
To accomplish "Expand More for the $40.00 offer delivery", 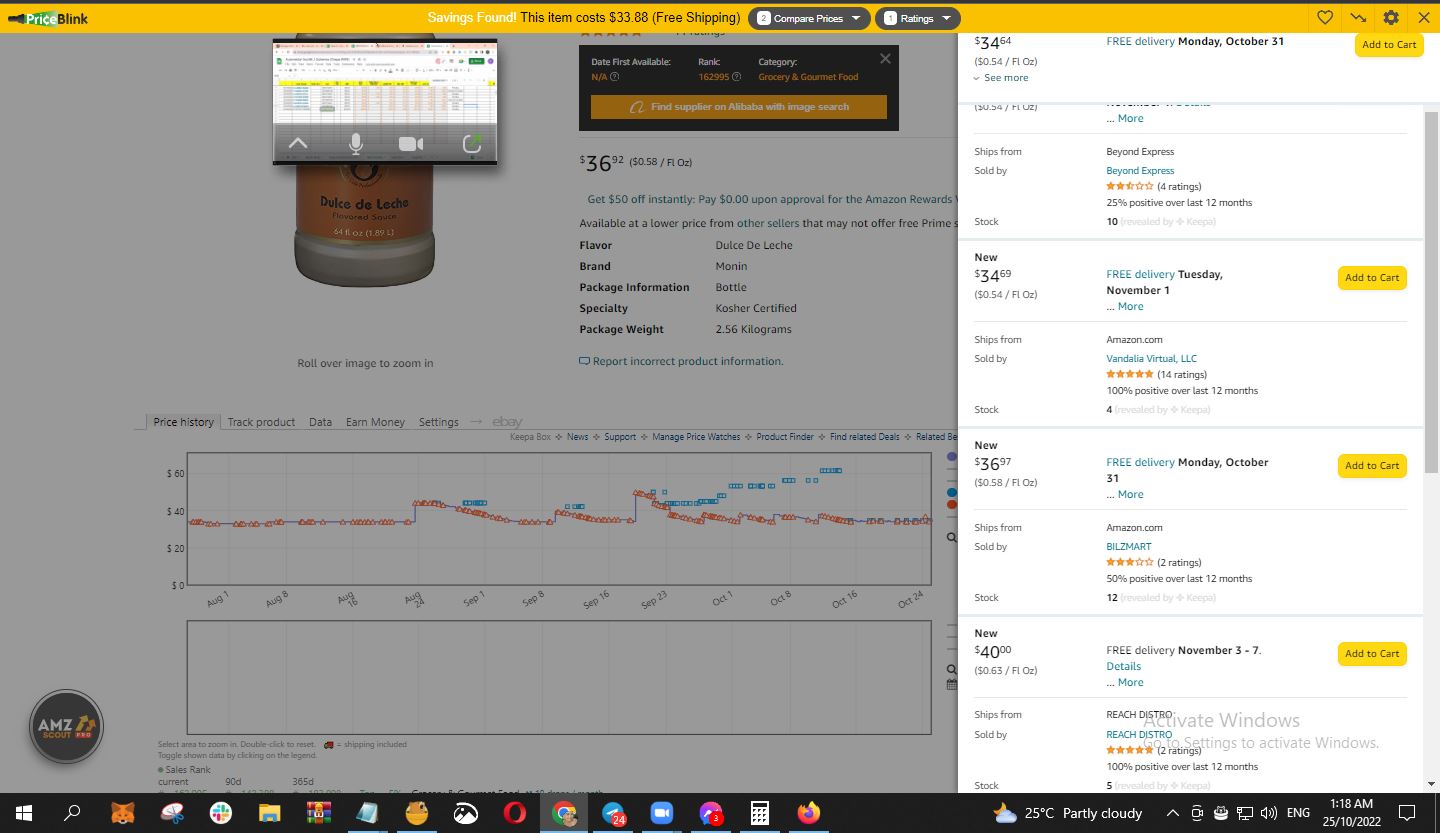I will click(x=1130, y=682).
